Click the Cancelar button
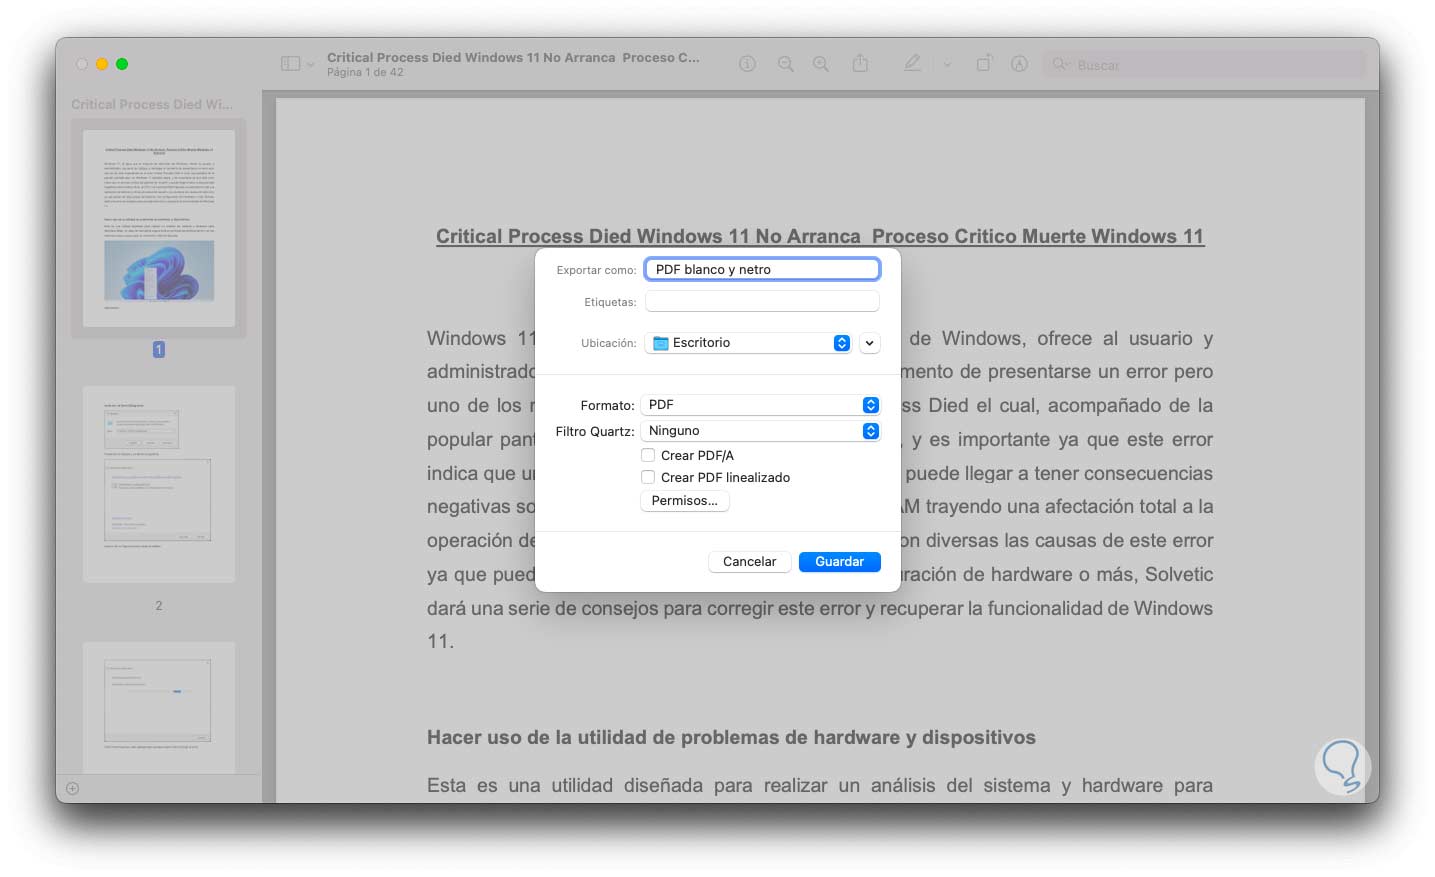This screenshot has width=1435, height=877. click(750, 562)
